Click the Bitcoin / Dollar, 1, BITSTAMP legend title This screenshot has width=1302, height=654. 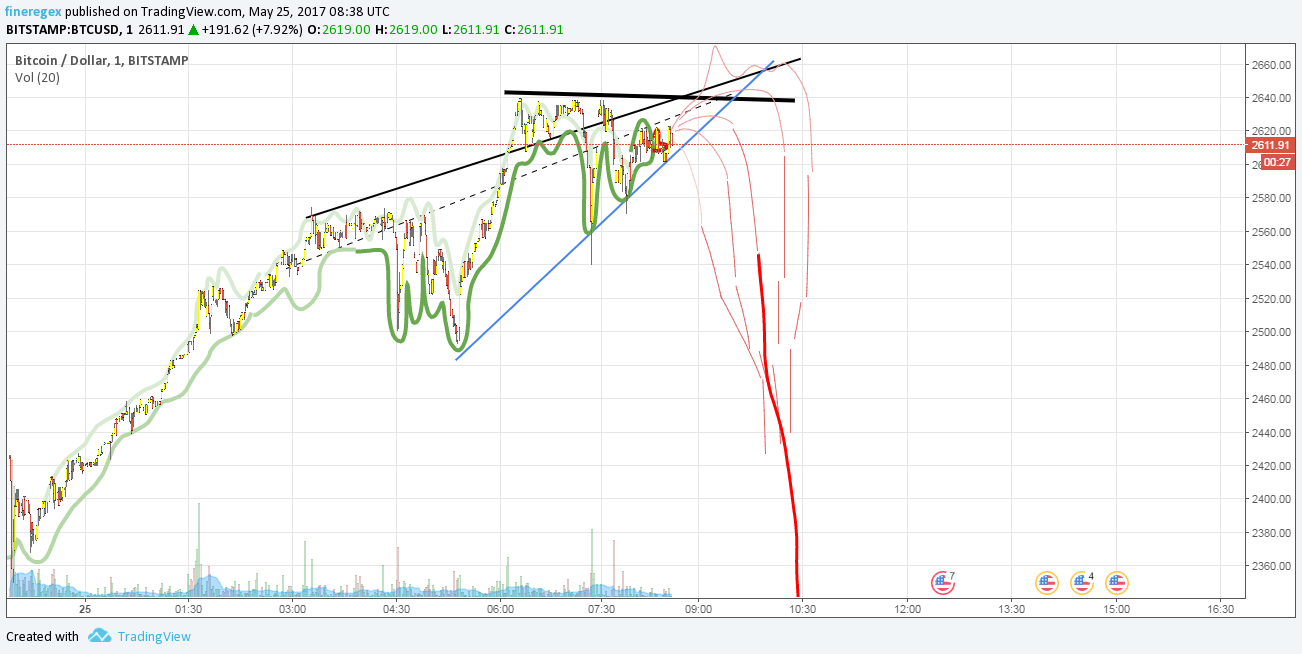click(102, 60)
